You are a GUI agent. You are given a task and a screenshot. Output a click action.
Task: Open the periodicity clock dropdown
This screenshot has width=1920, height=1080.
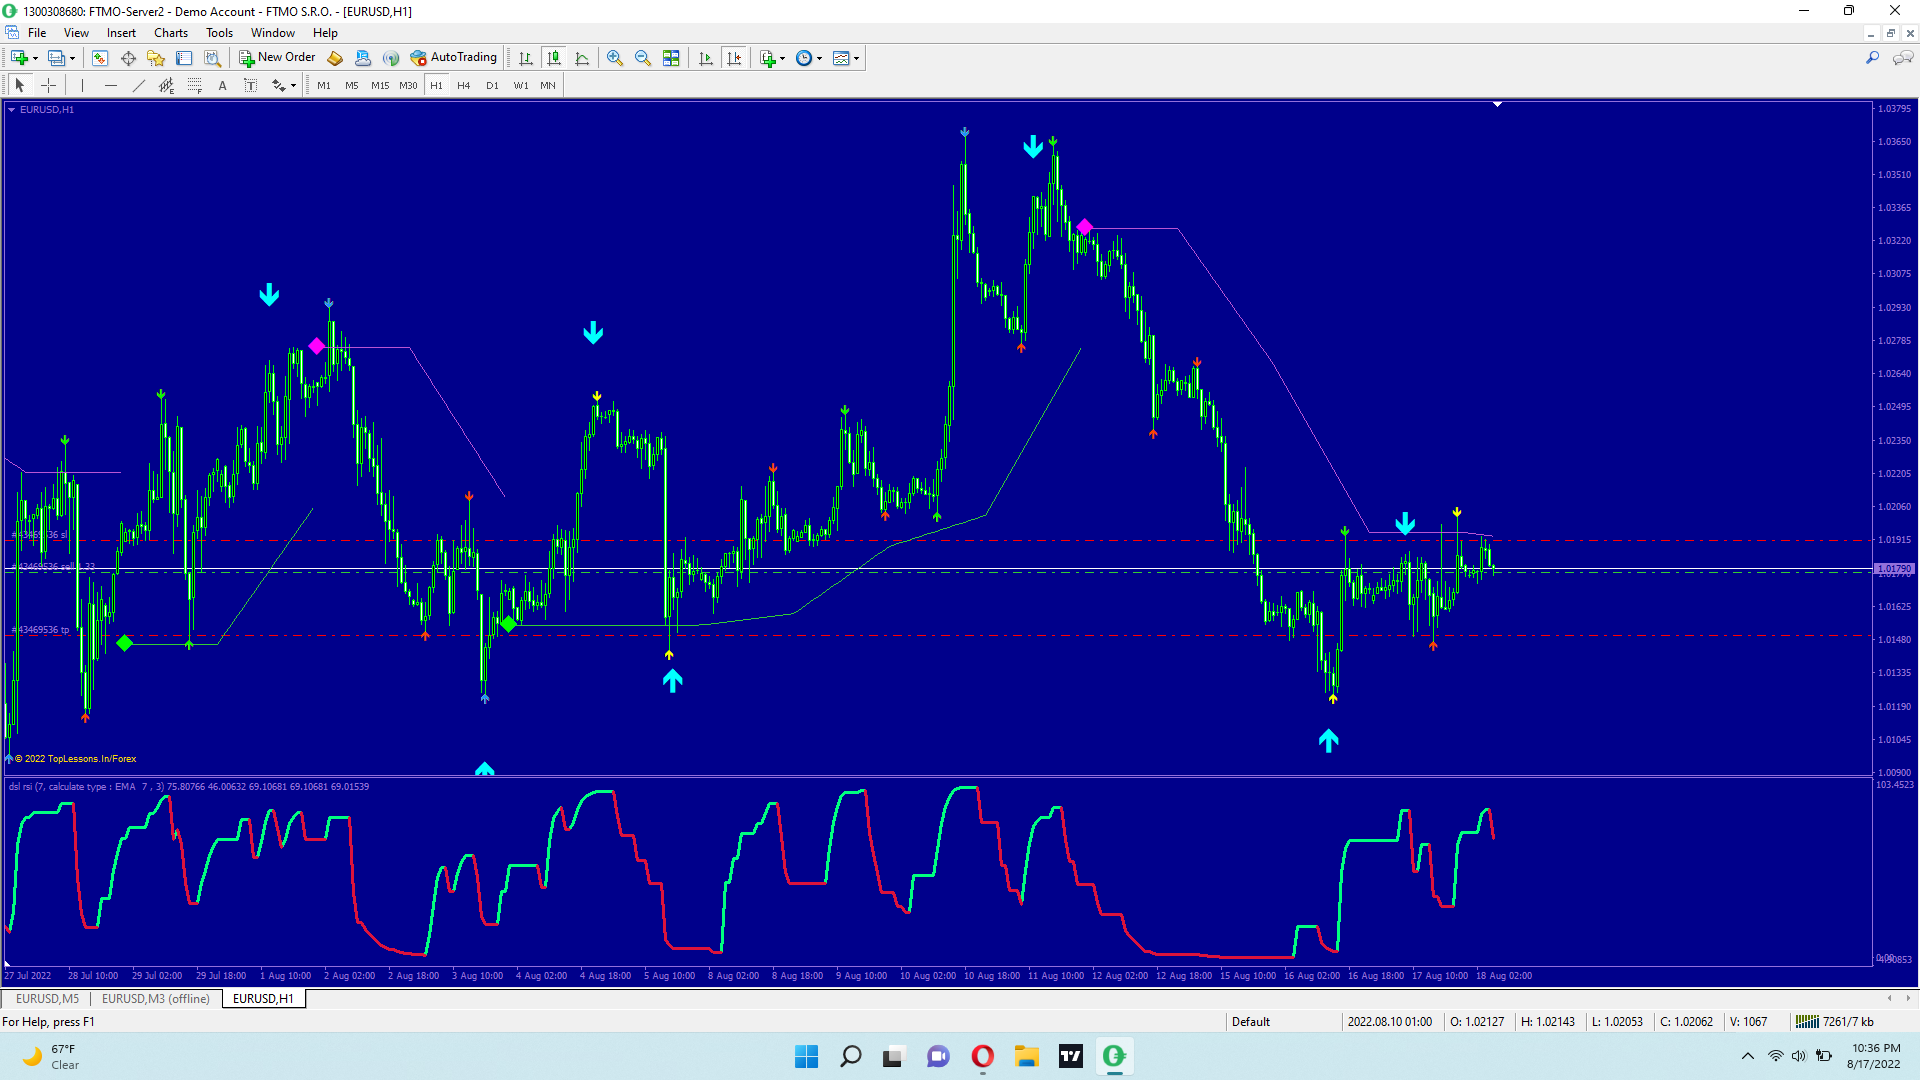(x=819, y=58)
